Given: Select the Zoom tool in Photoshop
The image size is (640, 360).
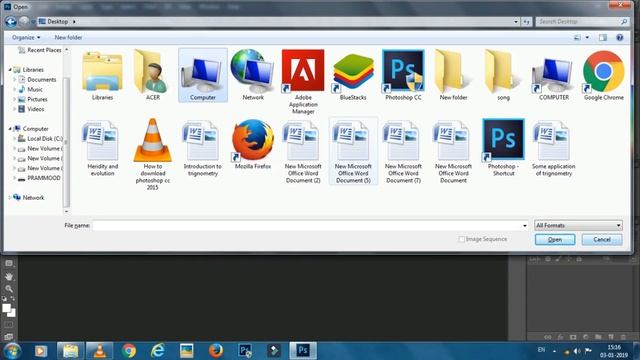Looking at the screenshot, I should (9, 289).
